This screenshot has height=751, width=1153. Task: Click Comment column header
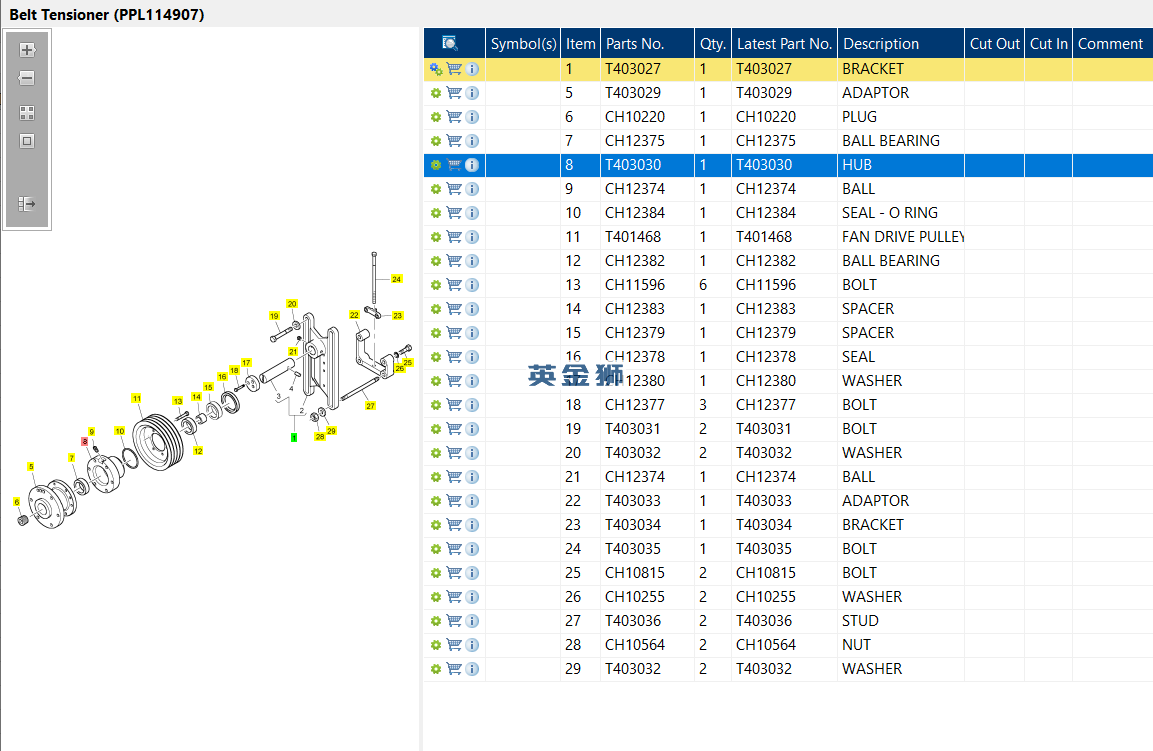pyautogui.click(x=1112, y=43)
